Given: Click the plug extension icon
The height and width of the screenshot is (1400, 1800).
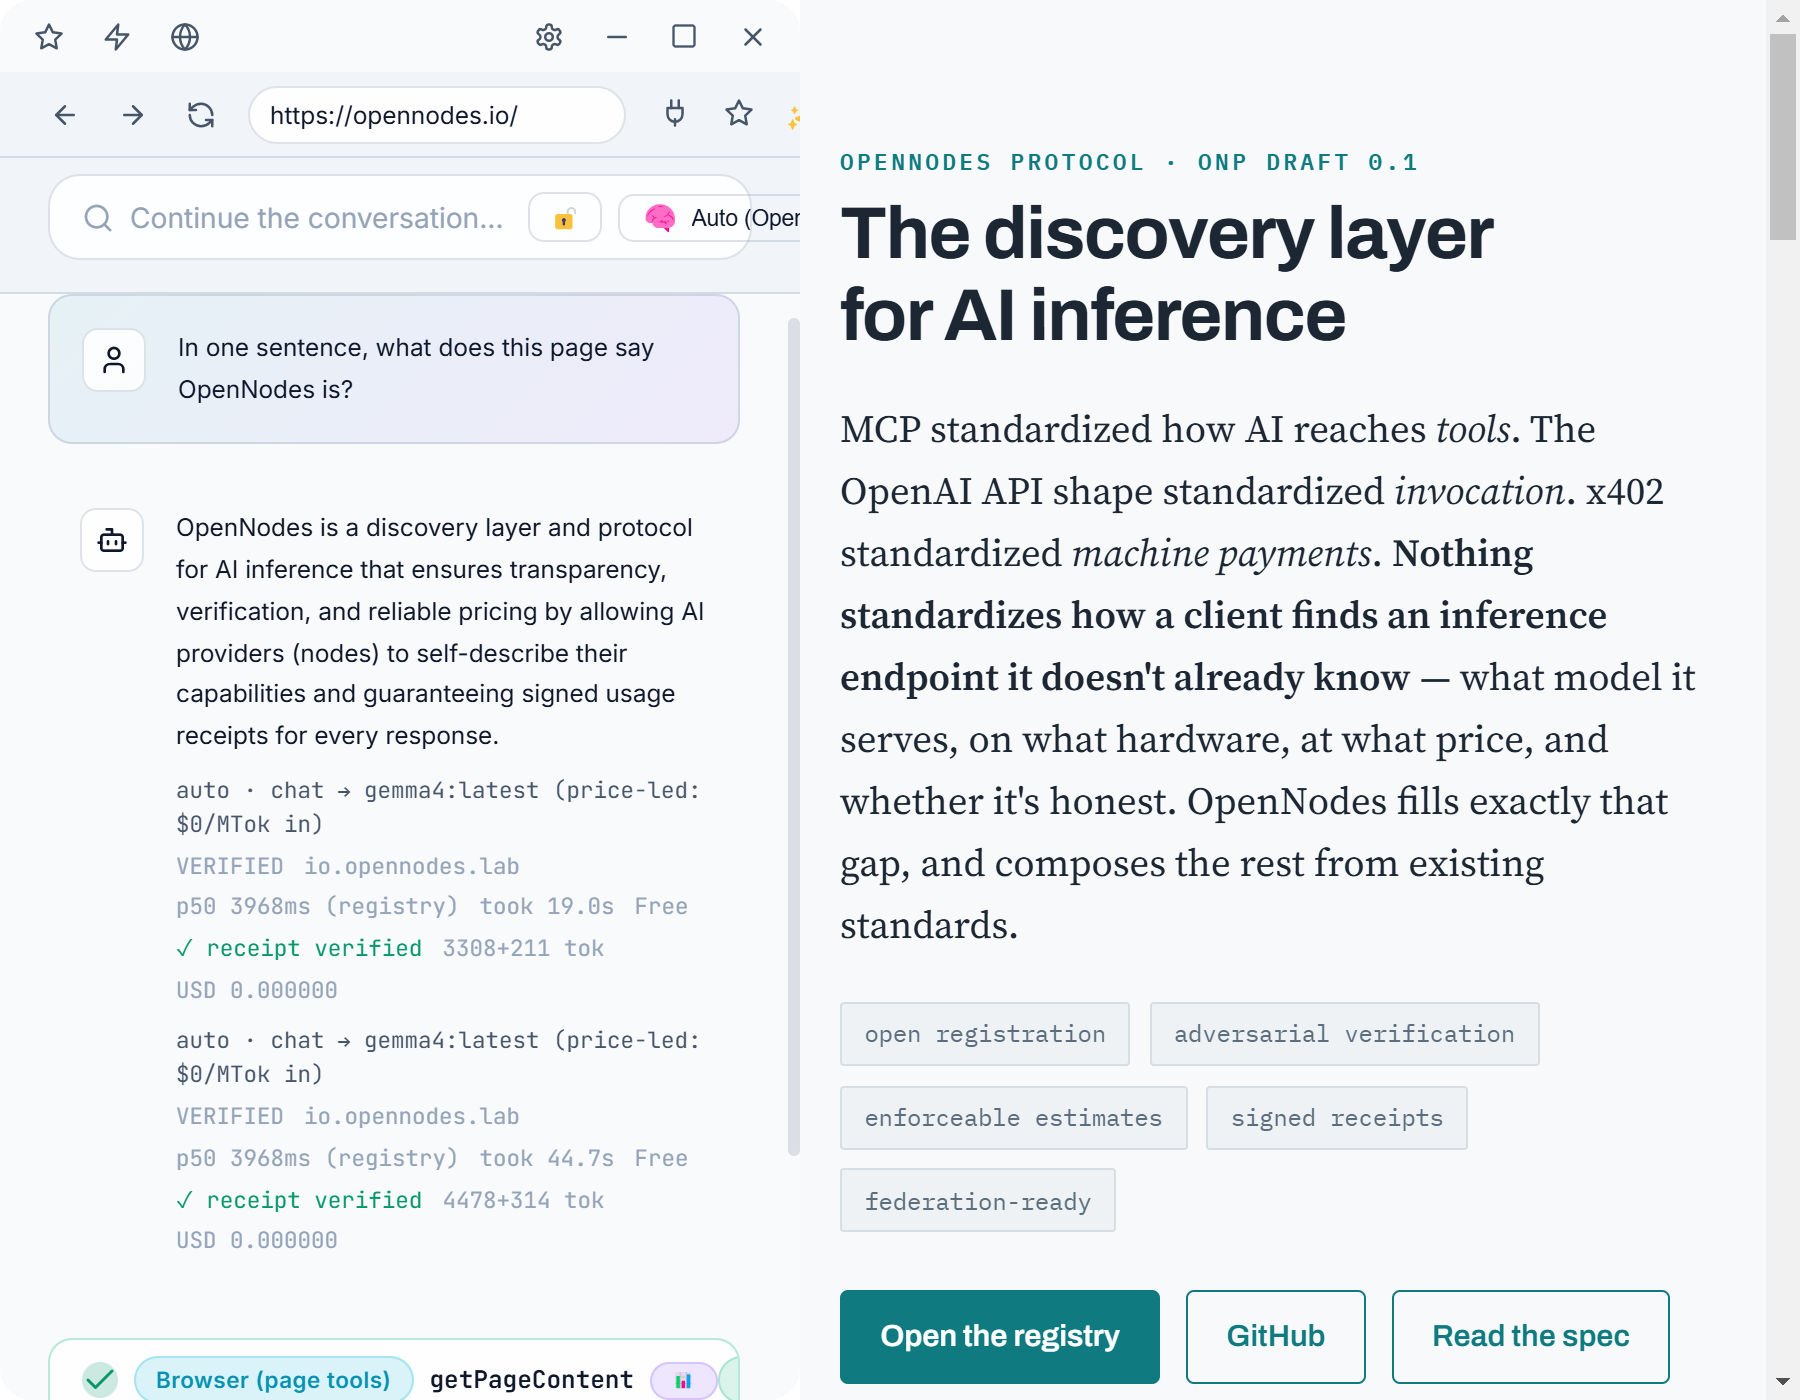Looking at the screenshot, I should click(x=675, y=113).
